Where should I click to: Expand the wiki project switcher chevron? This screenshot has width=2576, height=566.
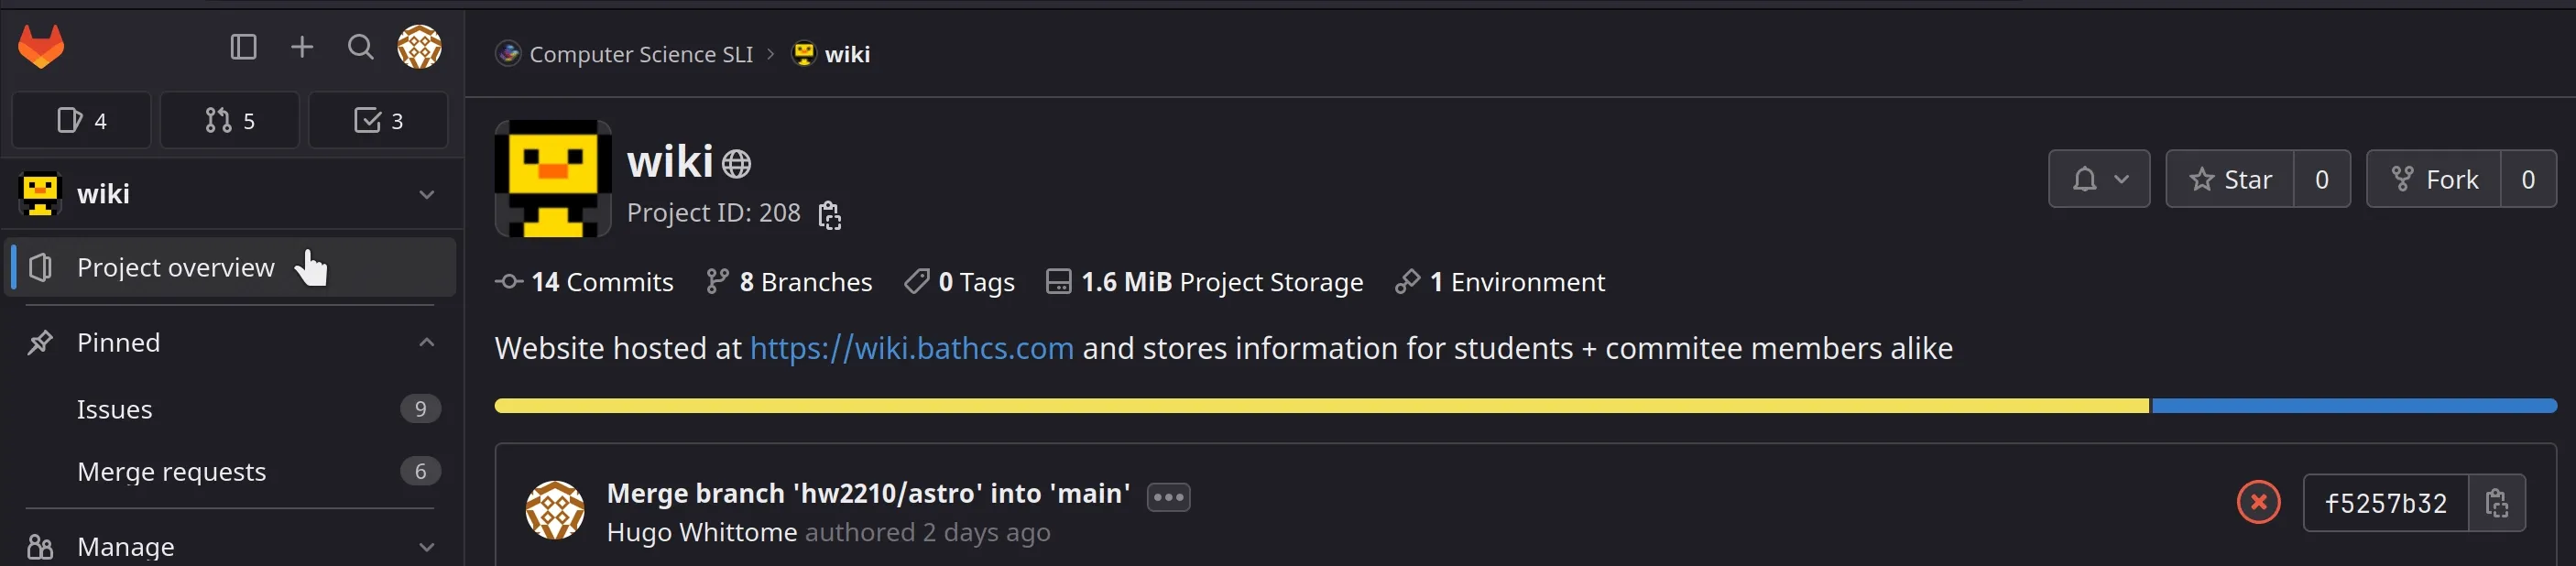tap(428, 194)
